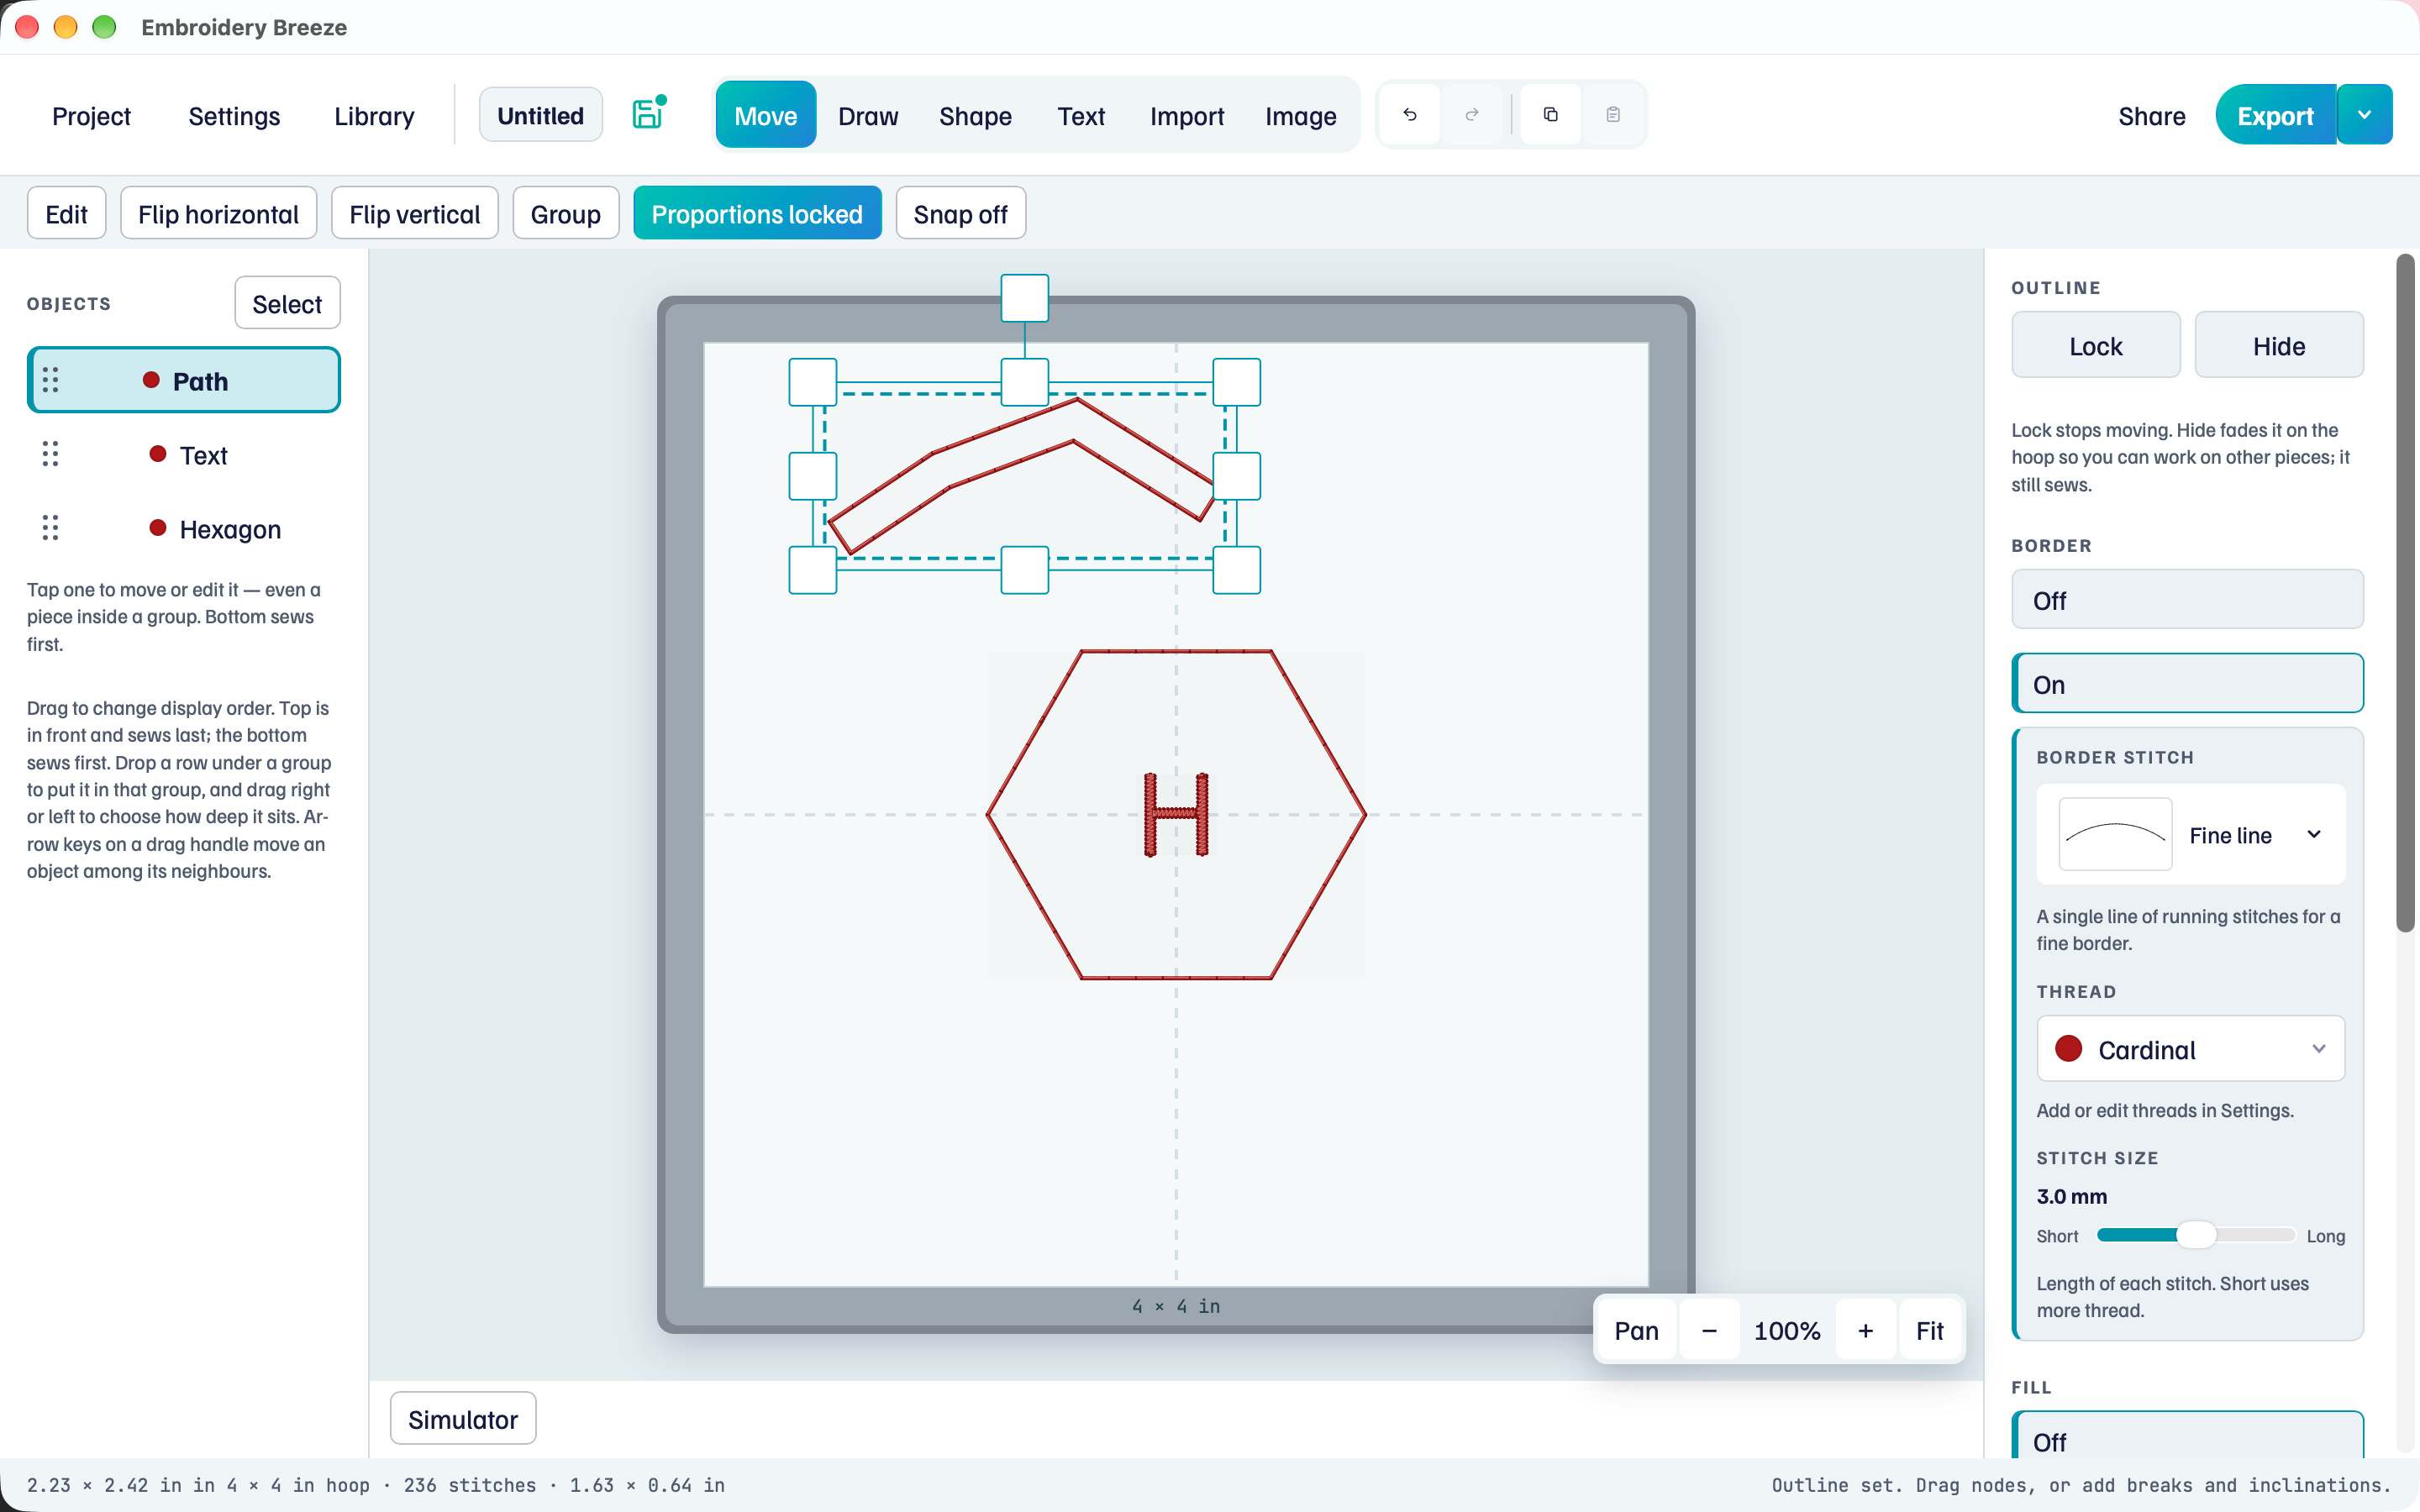Open the Export options dropdown arrow
This screenshot has width=2420, height=1512.
pyautogui.click(x=2365, y=115)
